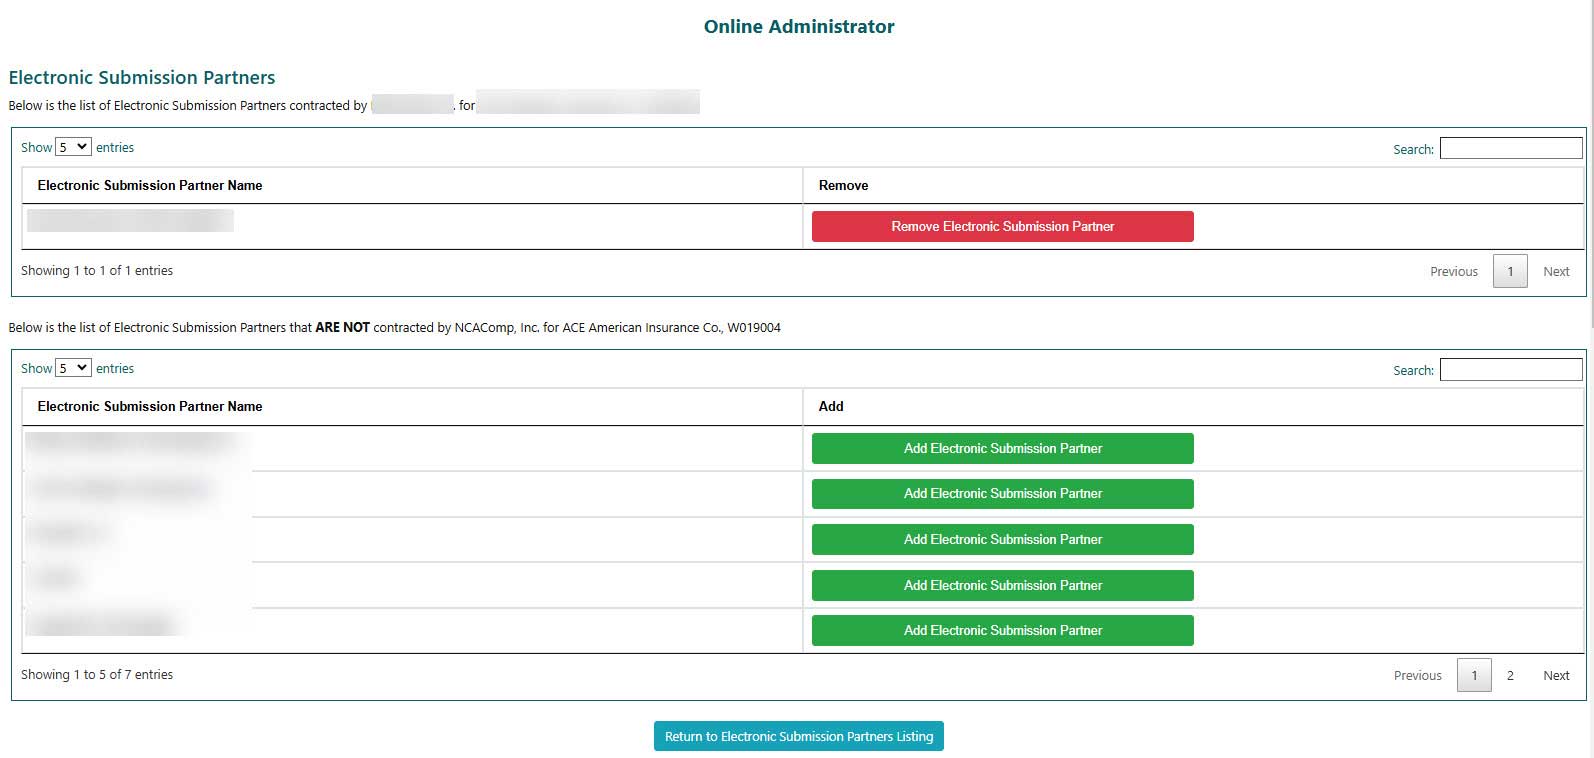Return to Electronic Submission Partners Listing
Image resolution: width=1594 pixels, height=758 pixels.
pyautogui.click(x=798, y=736)
